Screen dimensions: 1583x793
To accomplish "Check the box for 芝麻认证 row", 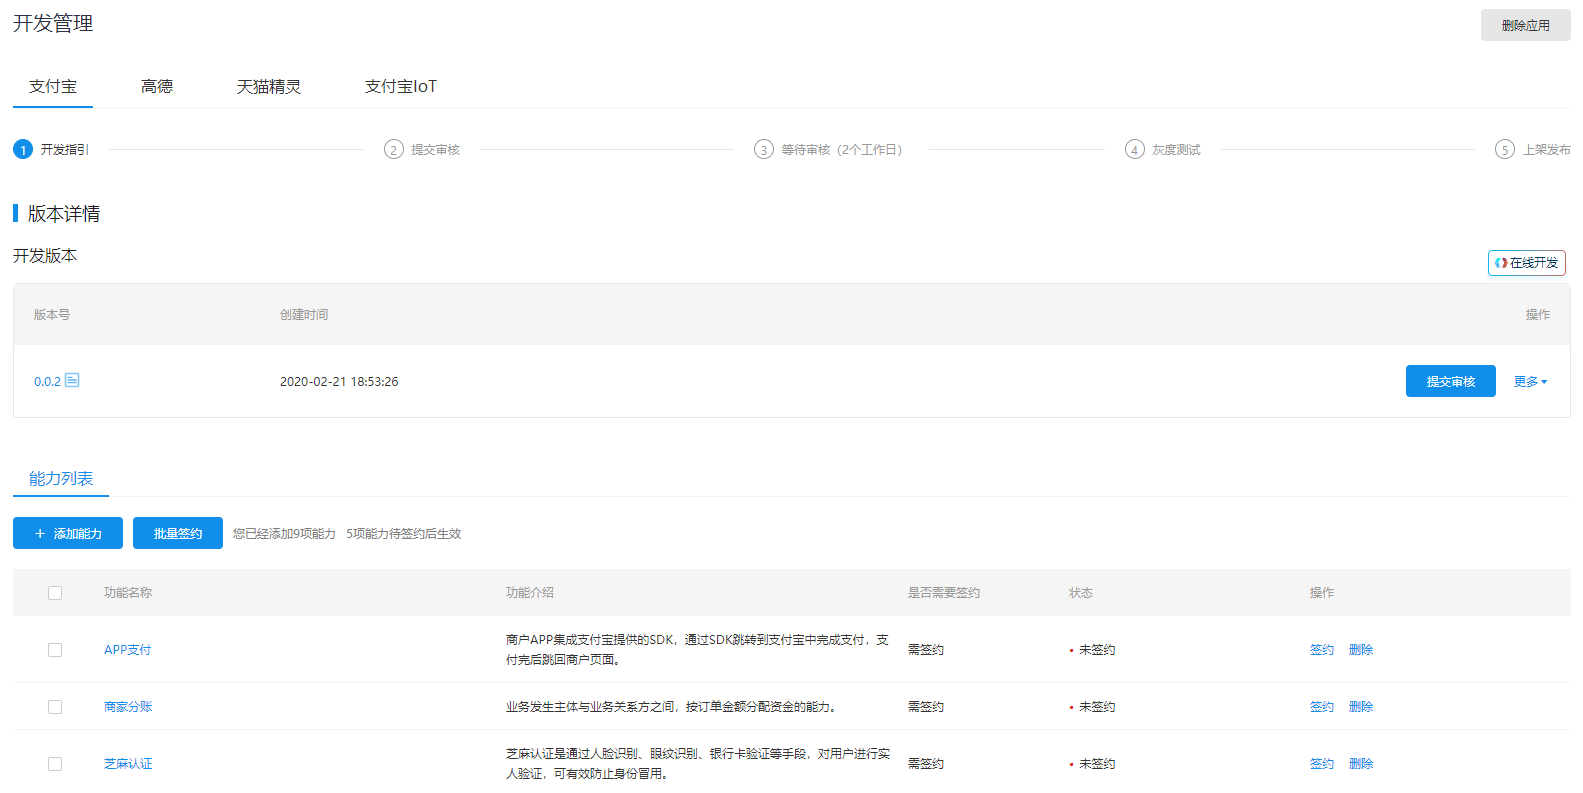I will pyautogui.click(x=55, y=764).
